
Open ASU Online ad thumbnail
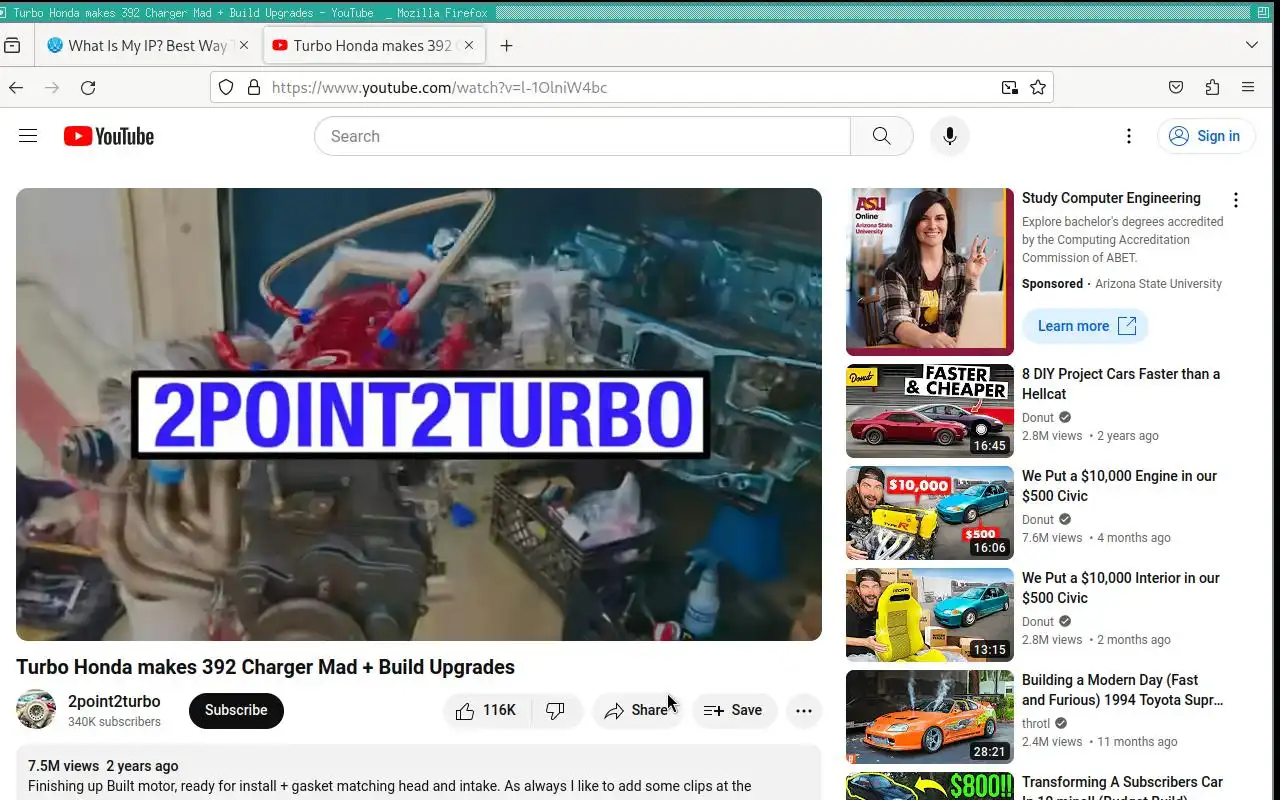pyautogui.click(x=930, y=272)
